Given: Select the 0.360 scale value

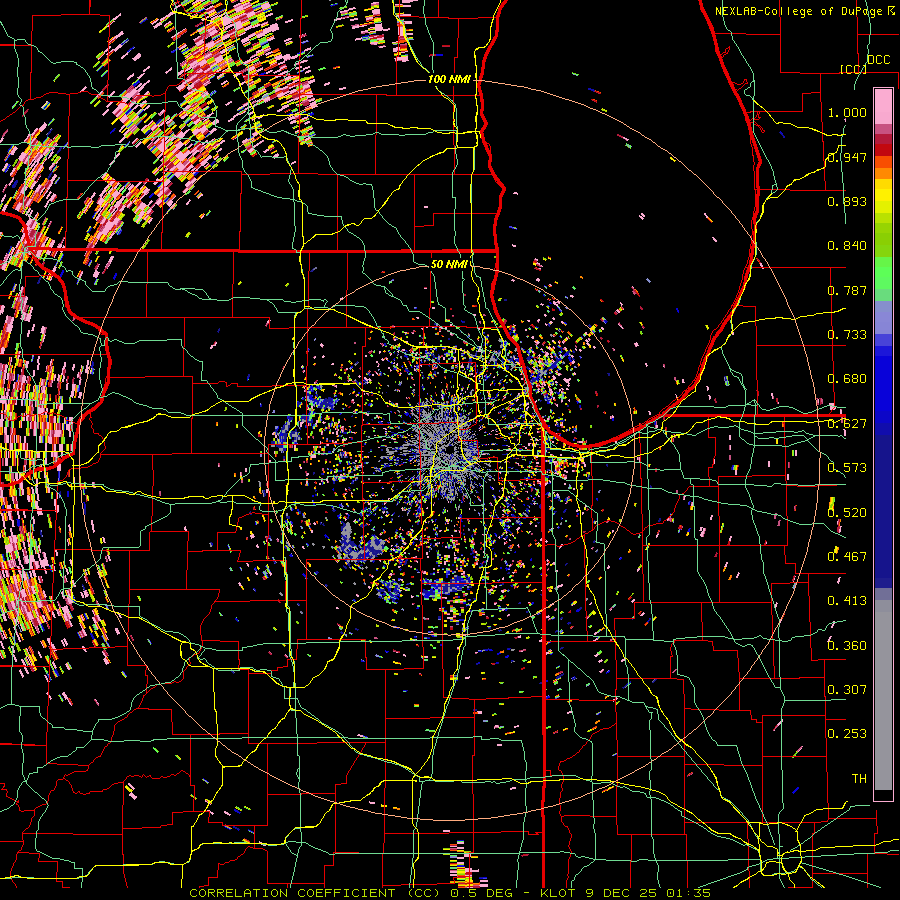Looking at the screenshot, I should click(x=847, y=645).
